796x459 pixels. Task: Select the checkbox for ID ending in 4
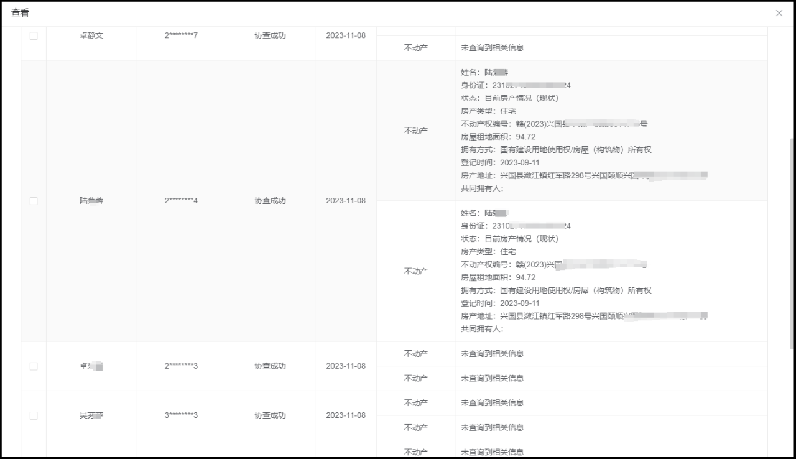pos(34,201)
